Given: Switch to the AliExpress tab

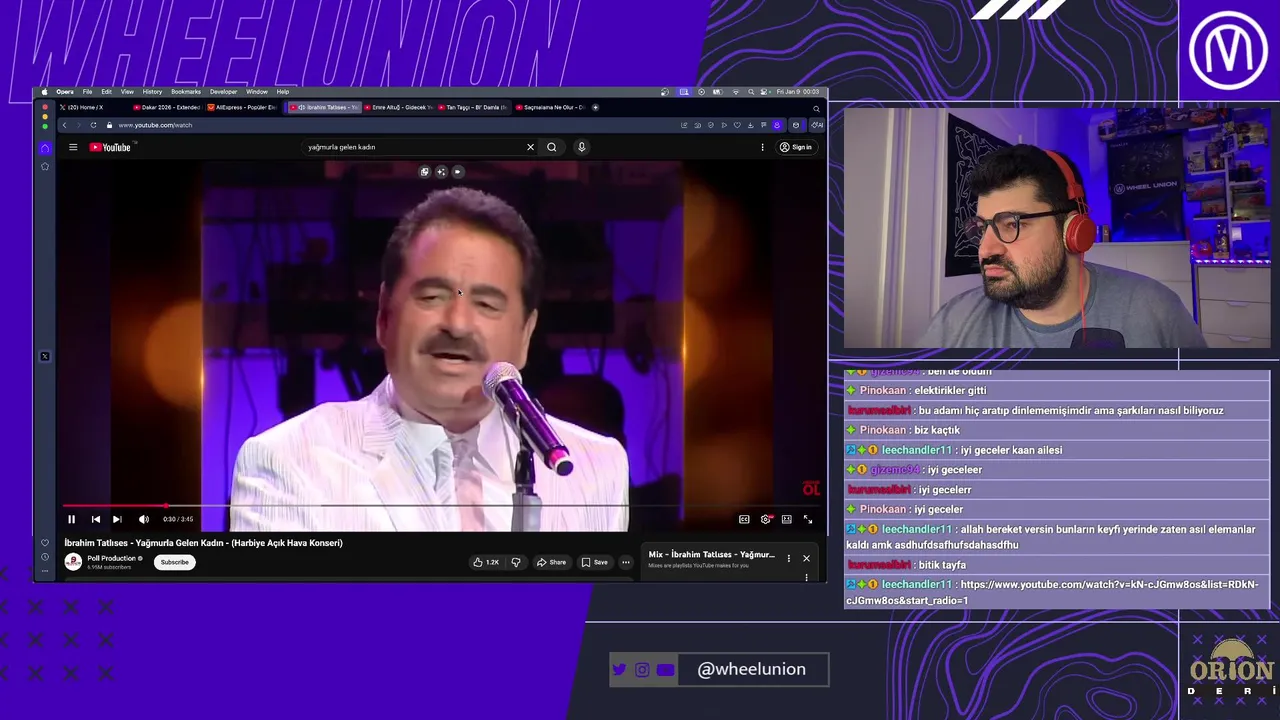Looking at the screenshot, I should pyautogui.click(x=243, y=107).
